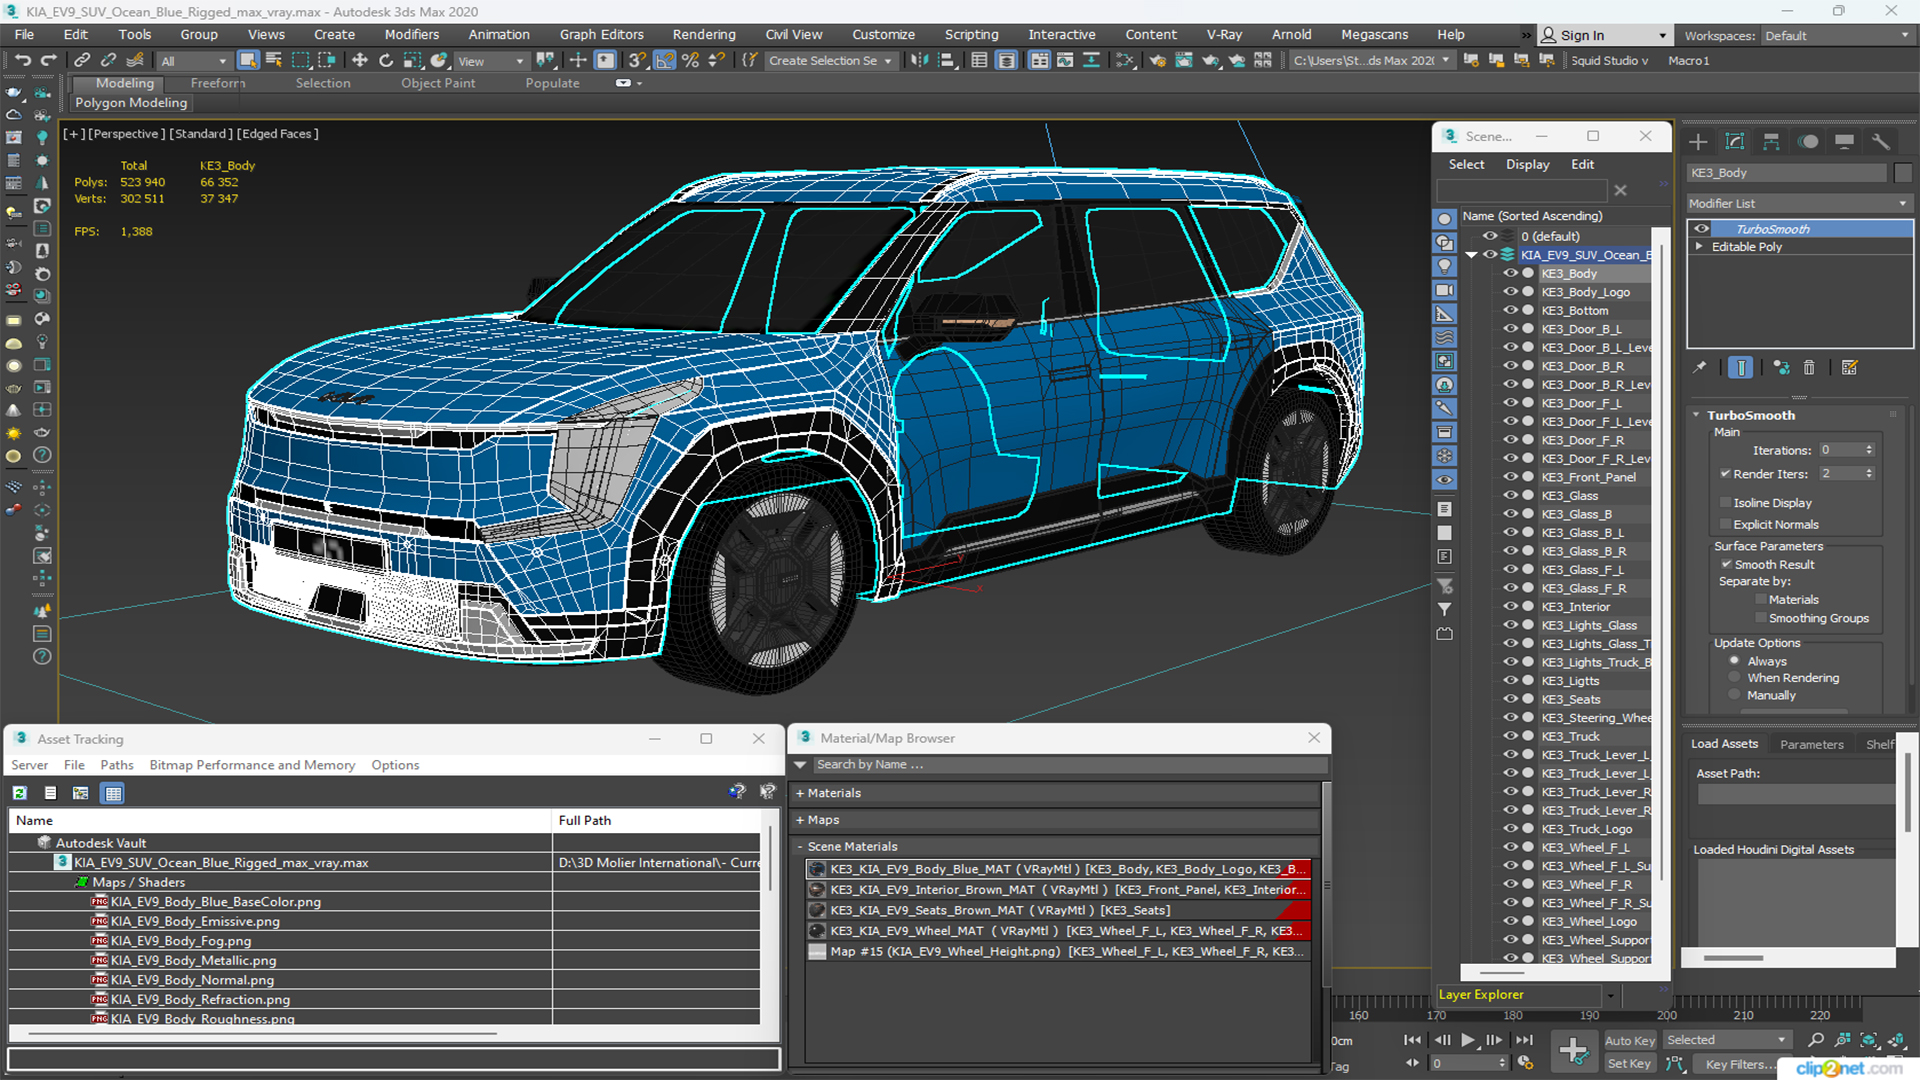Click the Sign In button

[1603, 35]
